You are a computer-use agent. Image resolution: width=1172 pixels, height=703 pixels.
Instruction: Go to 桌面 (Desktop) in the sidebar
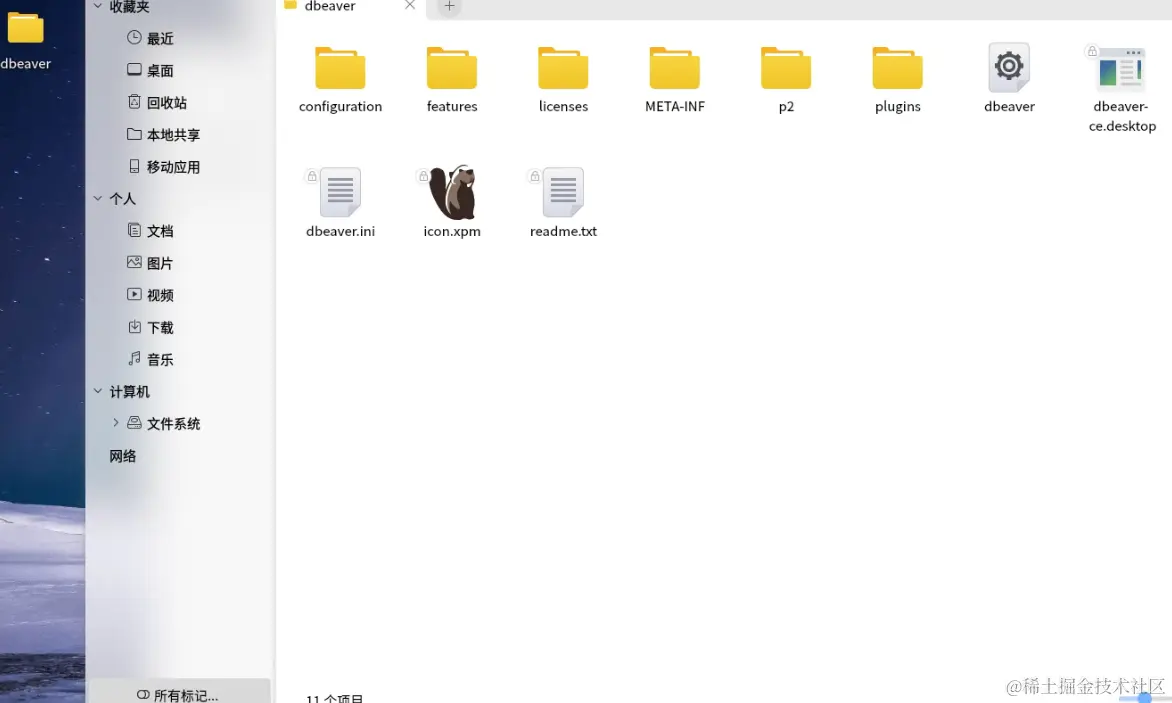pos(149,70)
